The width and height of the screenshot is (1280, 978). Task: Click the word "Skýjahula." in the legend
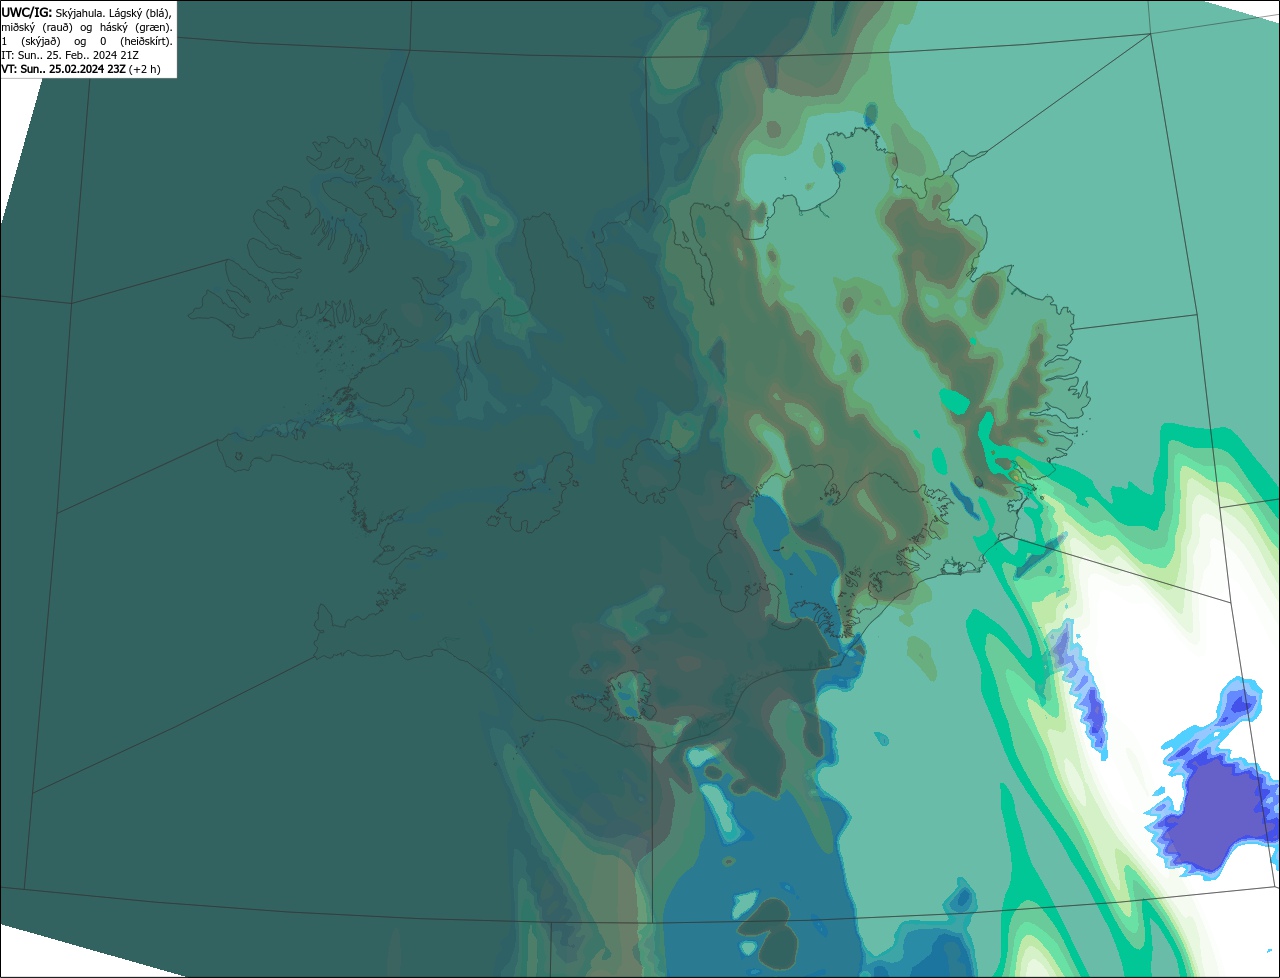click(x=80, y=14)
